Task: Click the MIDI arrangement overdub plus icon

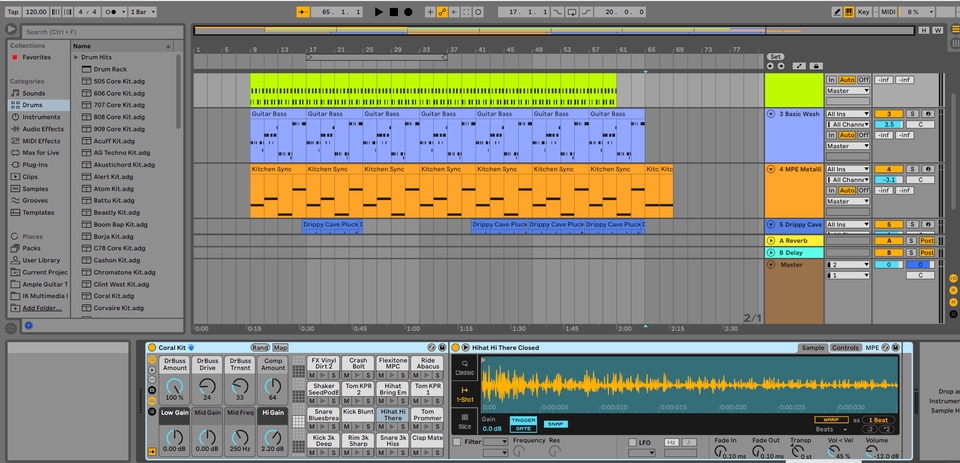Action: (x=430, y=12)
